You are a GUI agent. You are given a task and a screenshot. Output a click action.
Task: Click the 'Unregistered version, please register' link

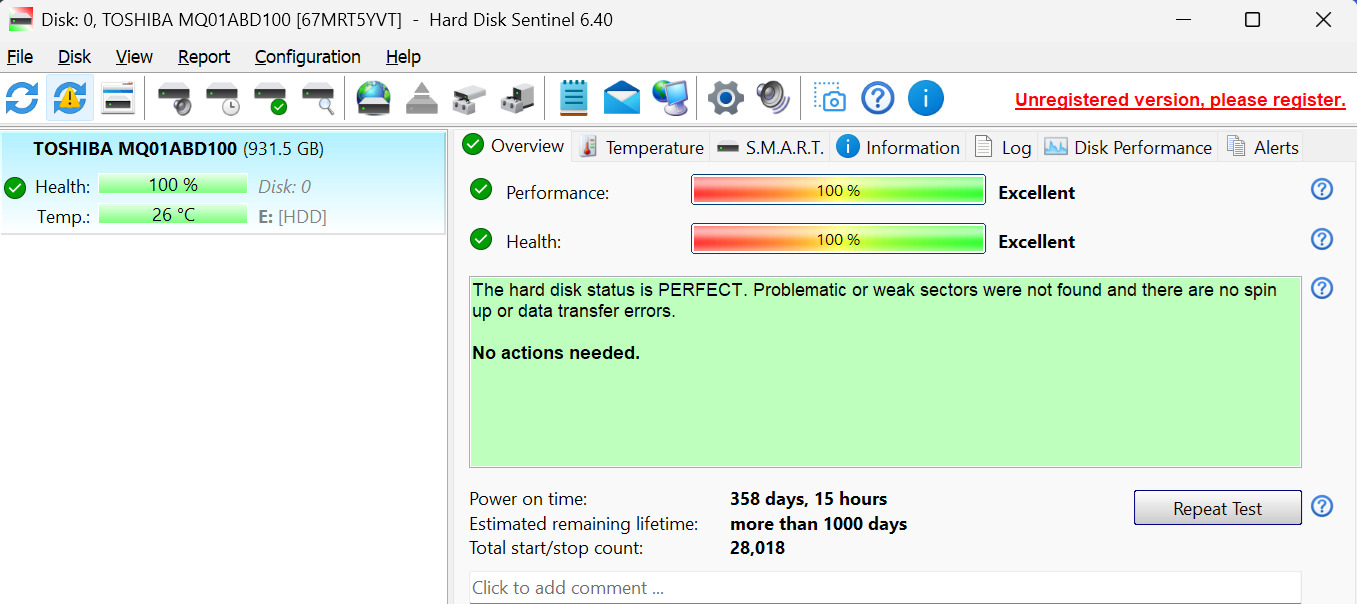pos(1180,100)
